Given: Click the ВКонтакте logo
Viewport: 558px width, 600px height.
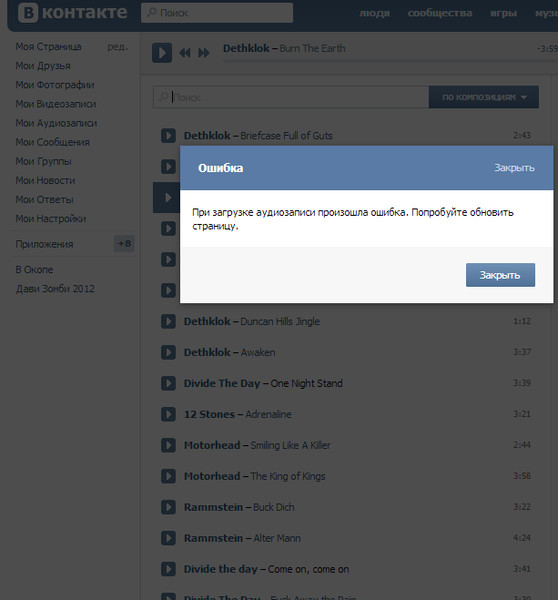Looking at the screenshot, I should [x=72, y=13].
